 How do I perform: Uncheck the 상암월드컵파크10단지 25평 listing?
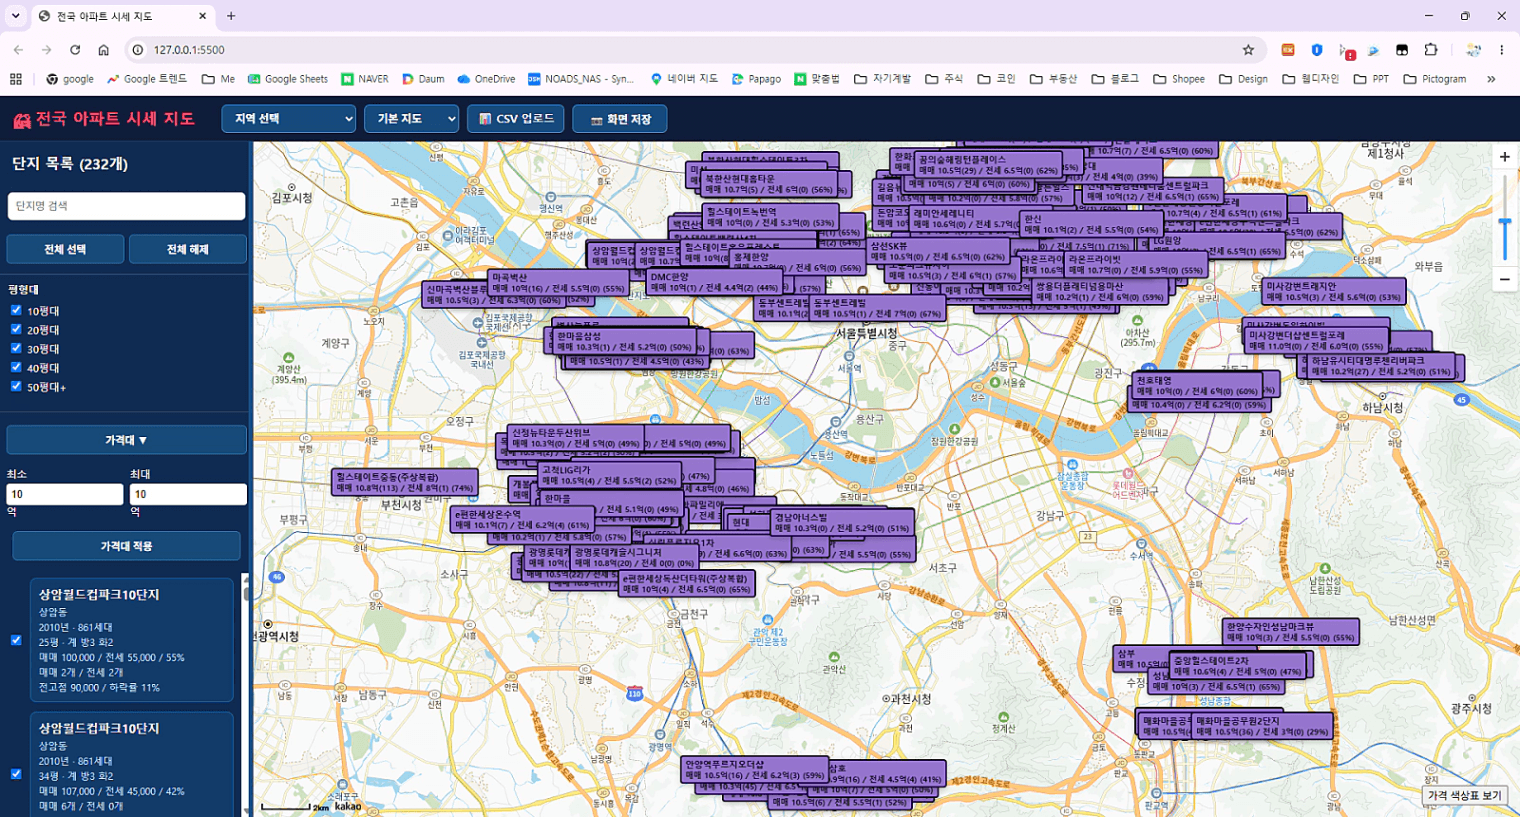[16, 640]
